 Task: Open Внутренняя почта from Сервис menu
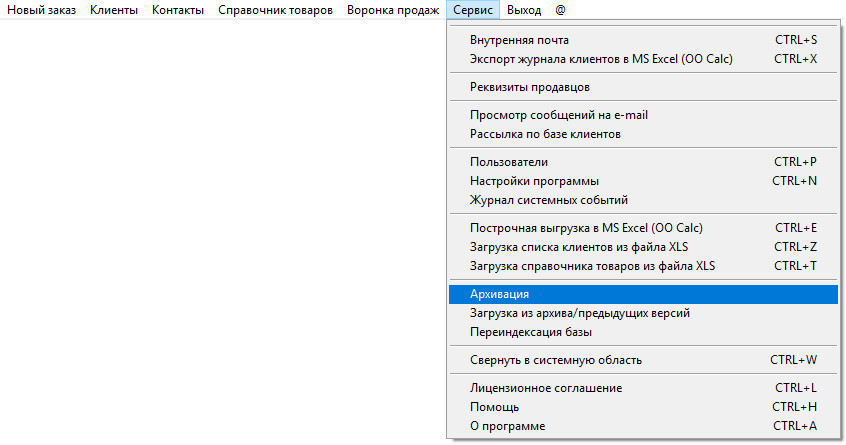pos(519,40)
